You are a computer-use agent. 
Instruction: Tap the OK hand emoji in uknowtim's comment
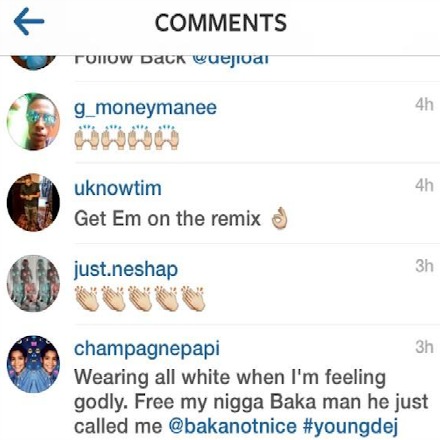point(279,219)
